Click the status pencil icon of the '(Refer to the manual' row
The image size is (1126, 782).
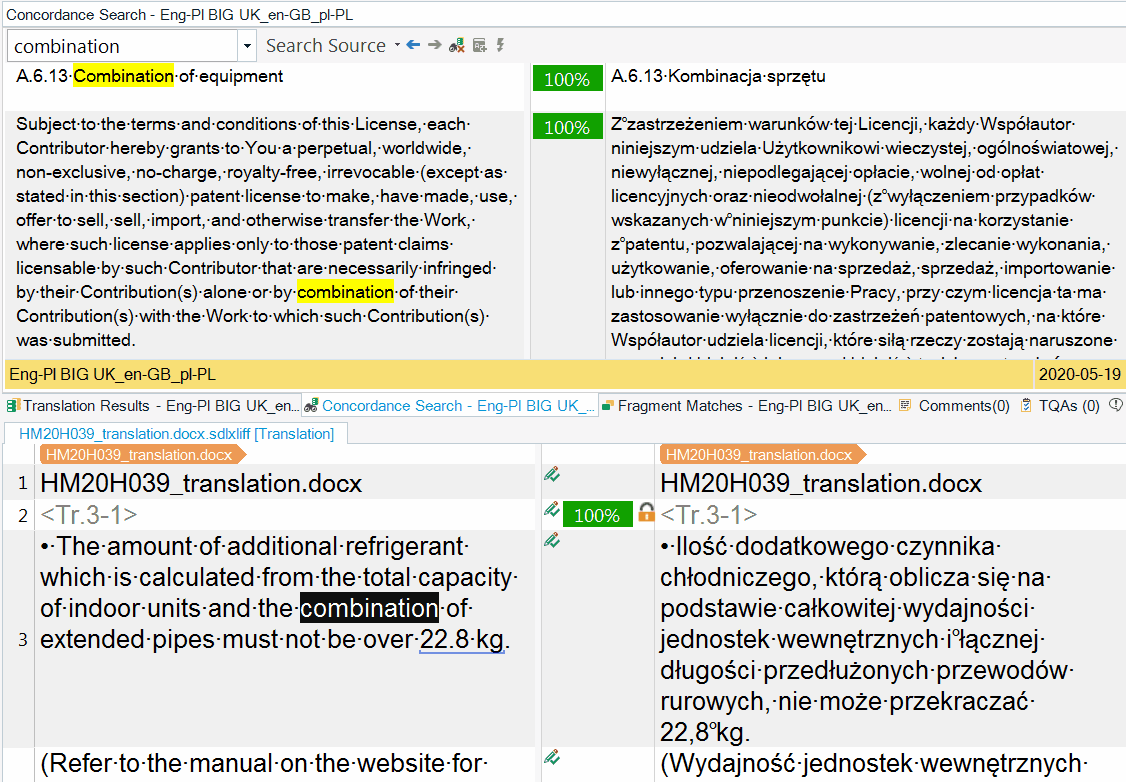[552, 757]
